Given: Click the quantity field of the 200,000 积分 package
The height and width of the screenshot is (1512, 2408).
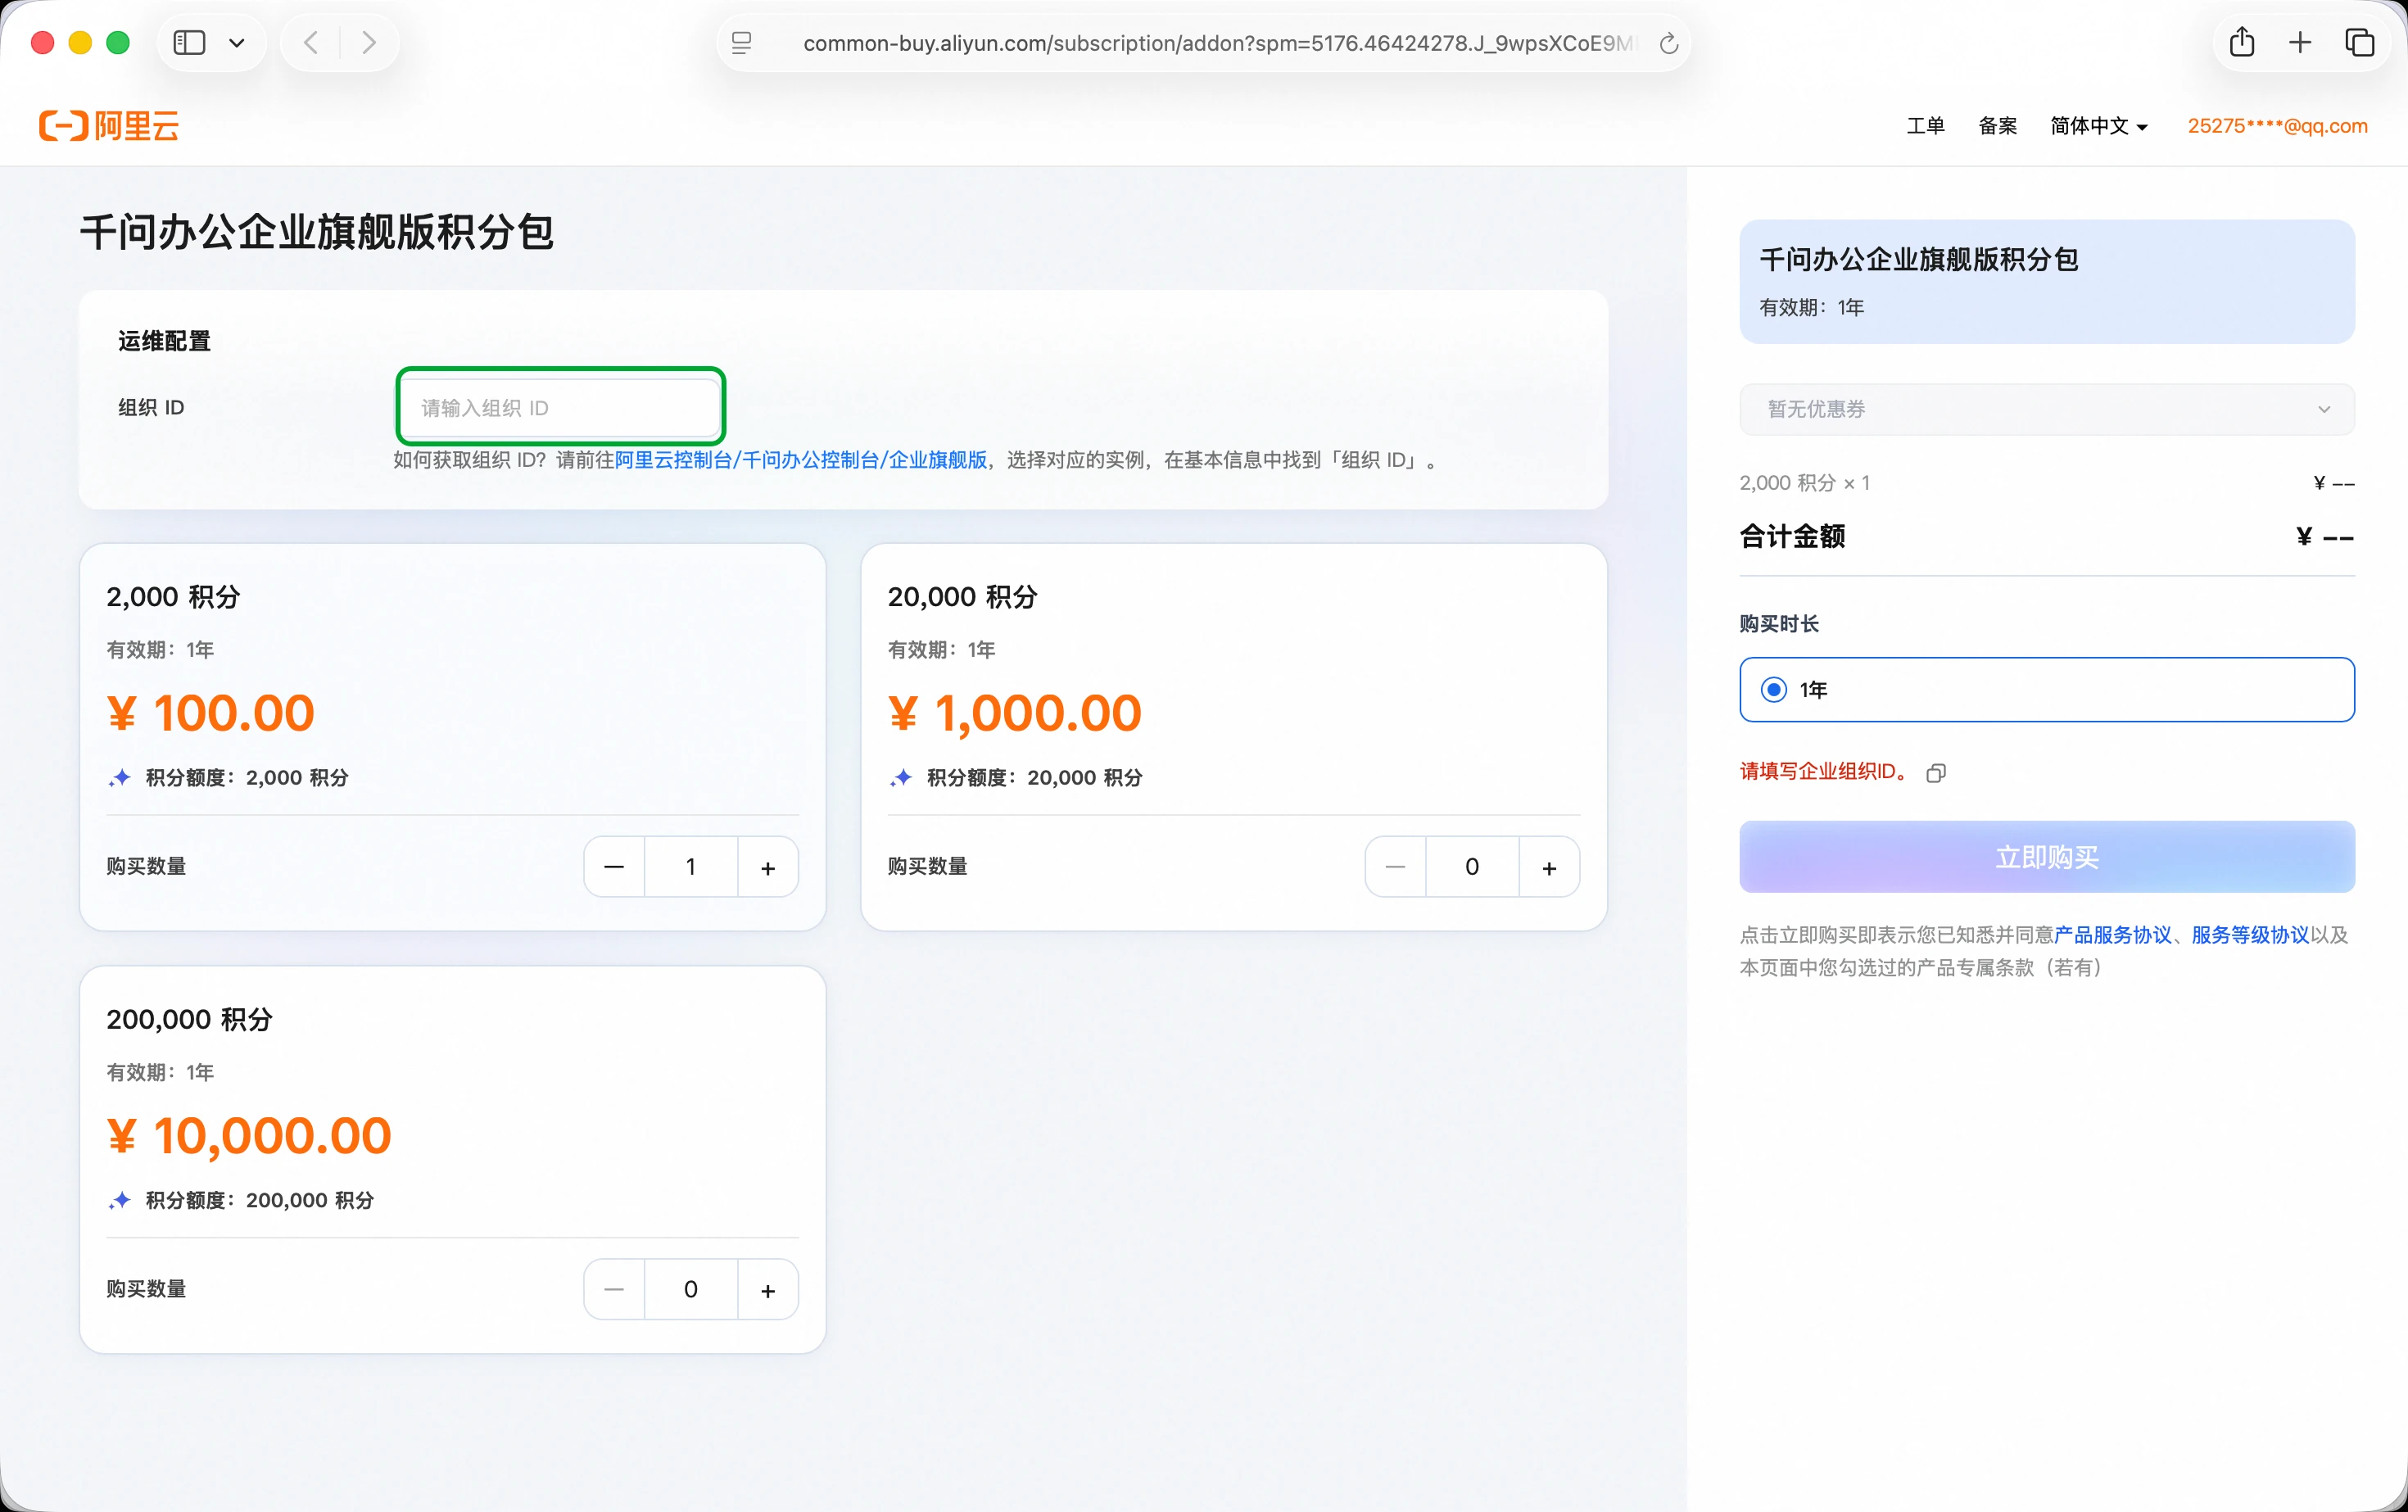Looking at the screenshot, I should (691, 1290).
